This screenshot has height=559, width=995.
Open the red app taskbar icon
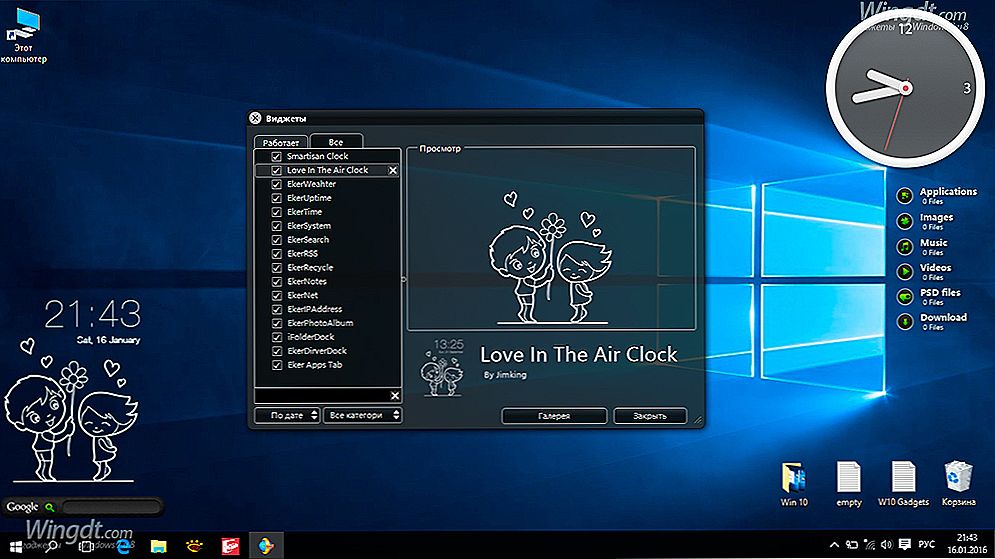tap(230, 546)
